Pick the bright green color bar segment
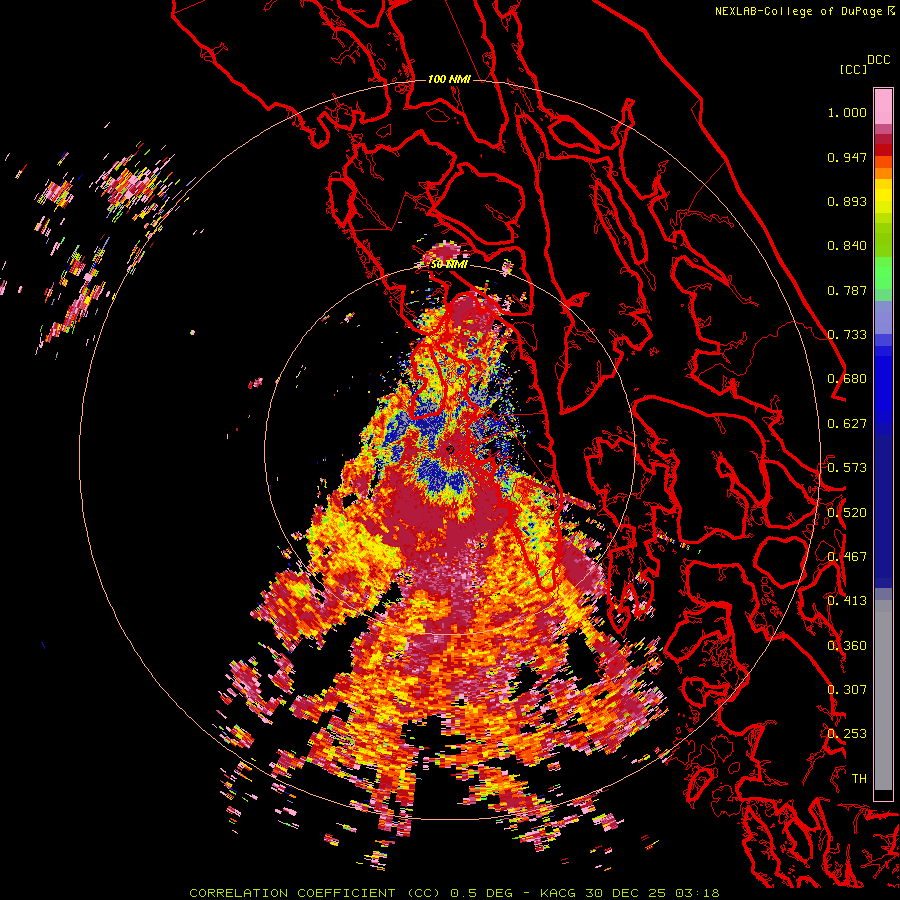 click(x=883, y=273)
